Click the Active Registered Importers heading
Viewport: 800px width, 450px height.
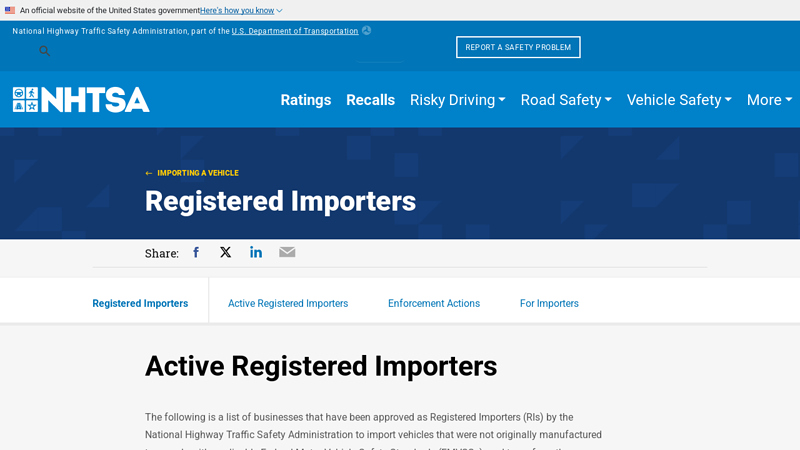(x=321, y=366)
